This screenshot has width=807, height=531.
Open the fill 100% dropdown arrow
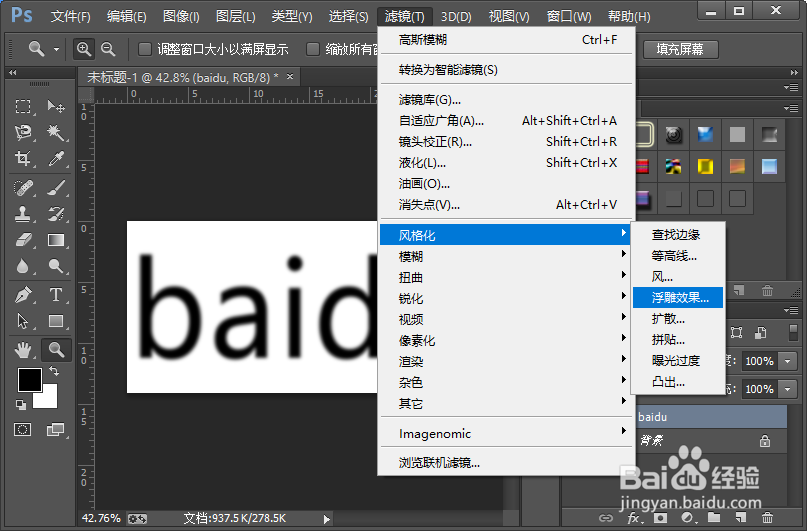click(x=787, y=389)
